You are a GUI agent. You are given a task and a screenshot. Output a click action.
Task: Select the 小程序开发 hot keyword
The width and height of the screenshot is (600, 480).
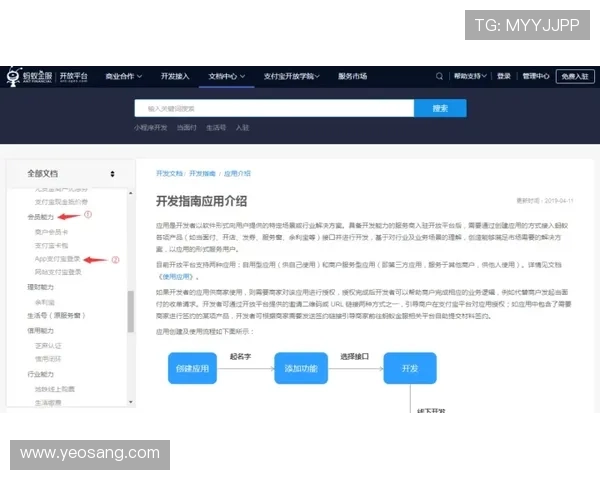(150, 128)
